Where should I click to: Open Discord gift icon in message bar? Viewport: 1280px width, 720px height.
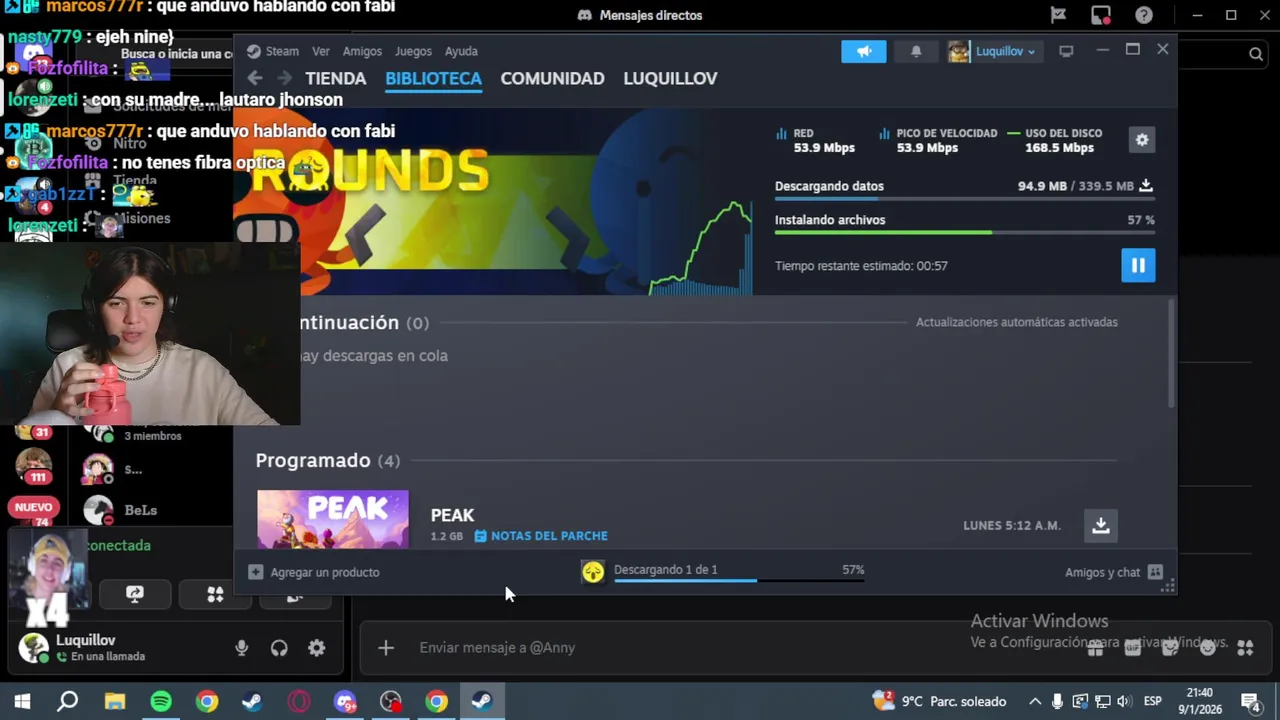(x=1095, y=648)
